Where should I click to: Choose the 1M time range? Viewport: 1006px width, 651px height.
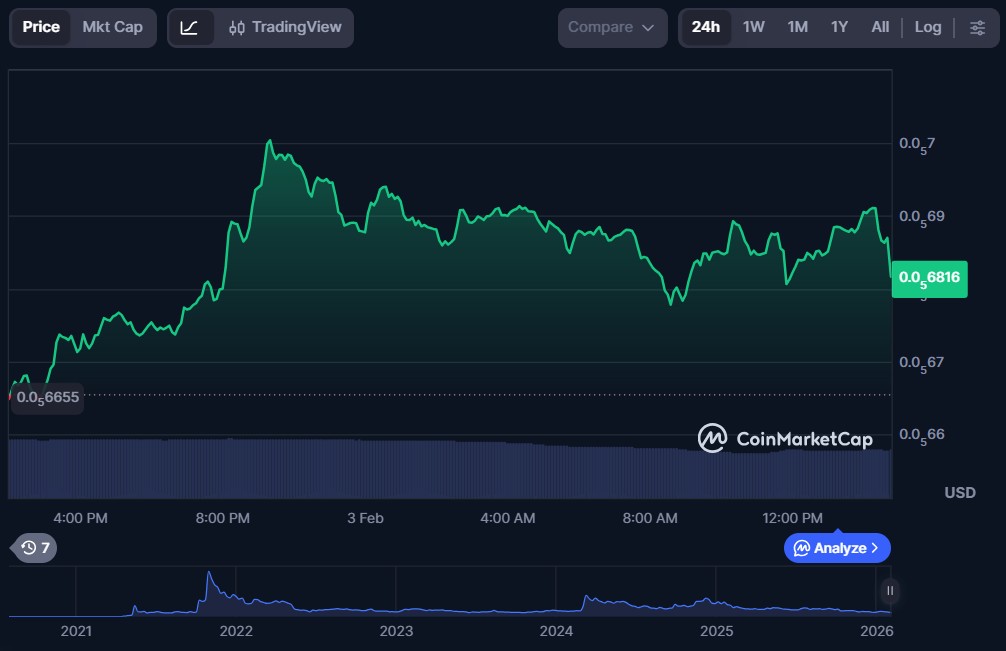pyautogui.click(x=797, y=27)
